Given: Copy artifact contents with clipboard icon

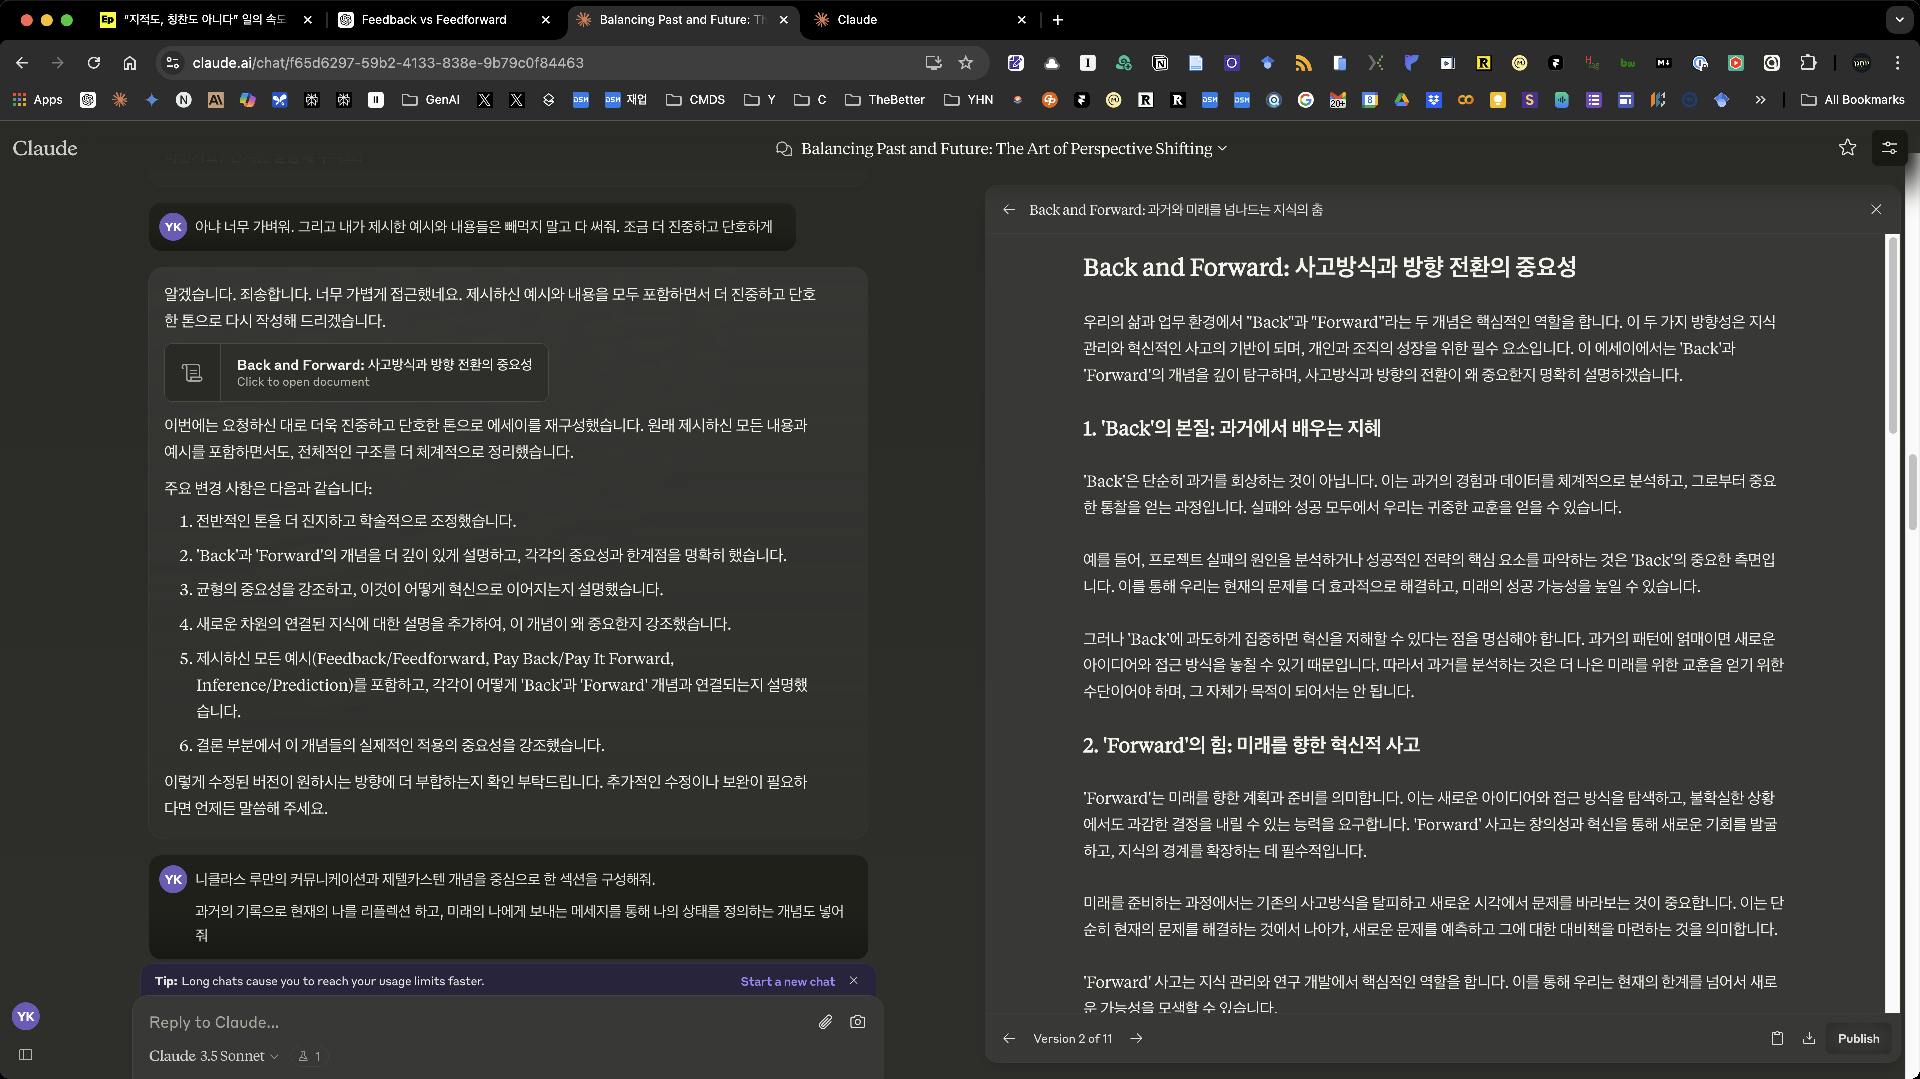Looking at the screenshot, I should [1777, 1038].
